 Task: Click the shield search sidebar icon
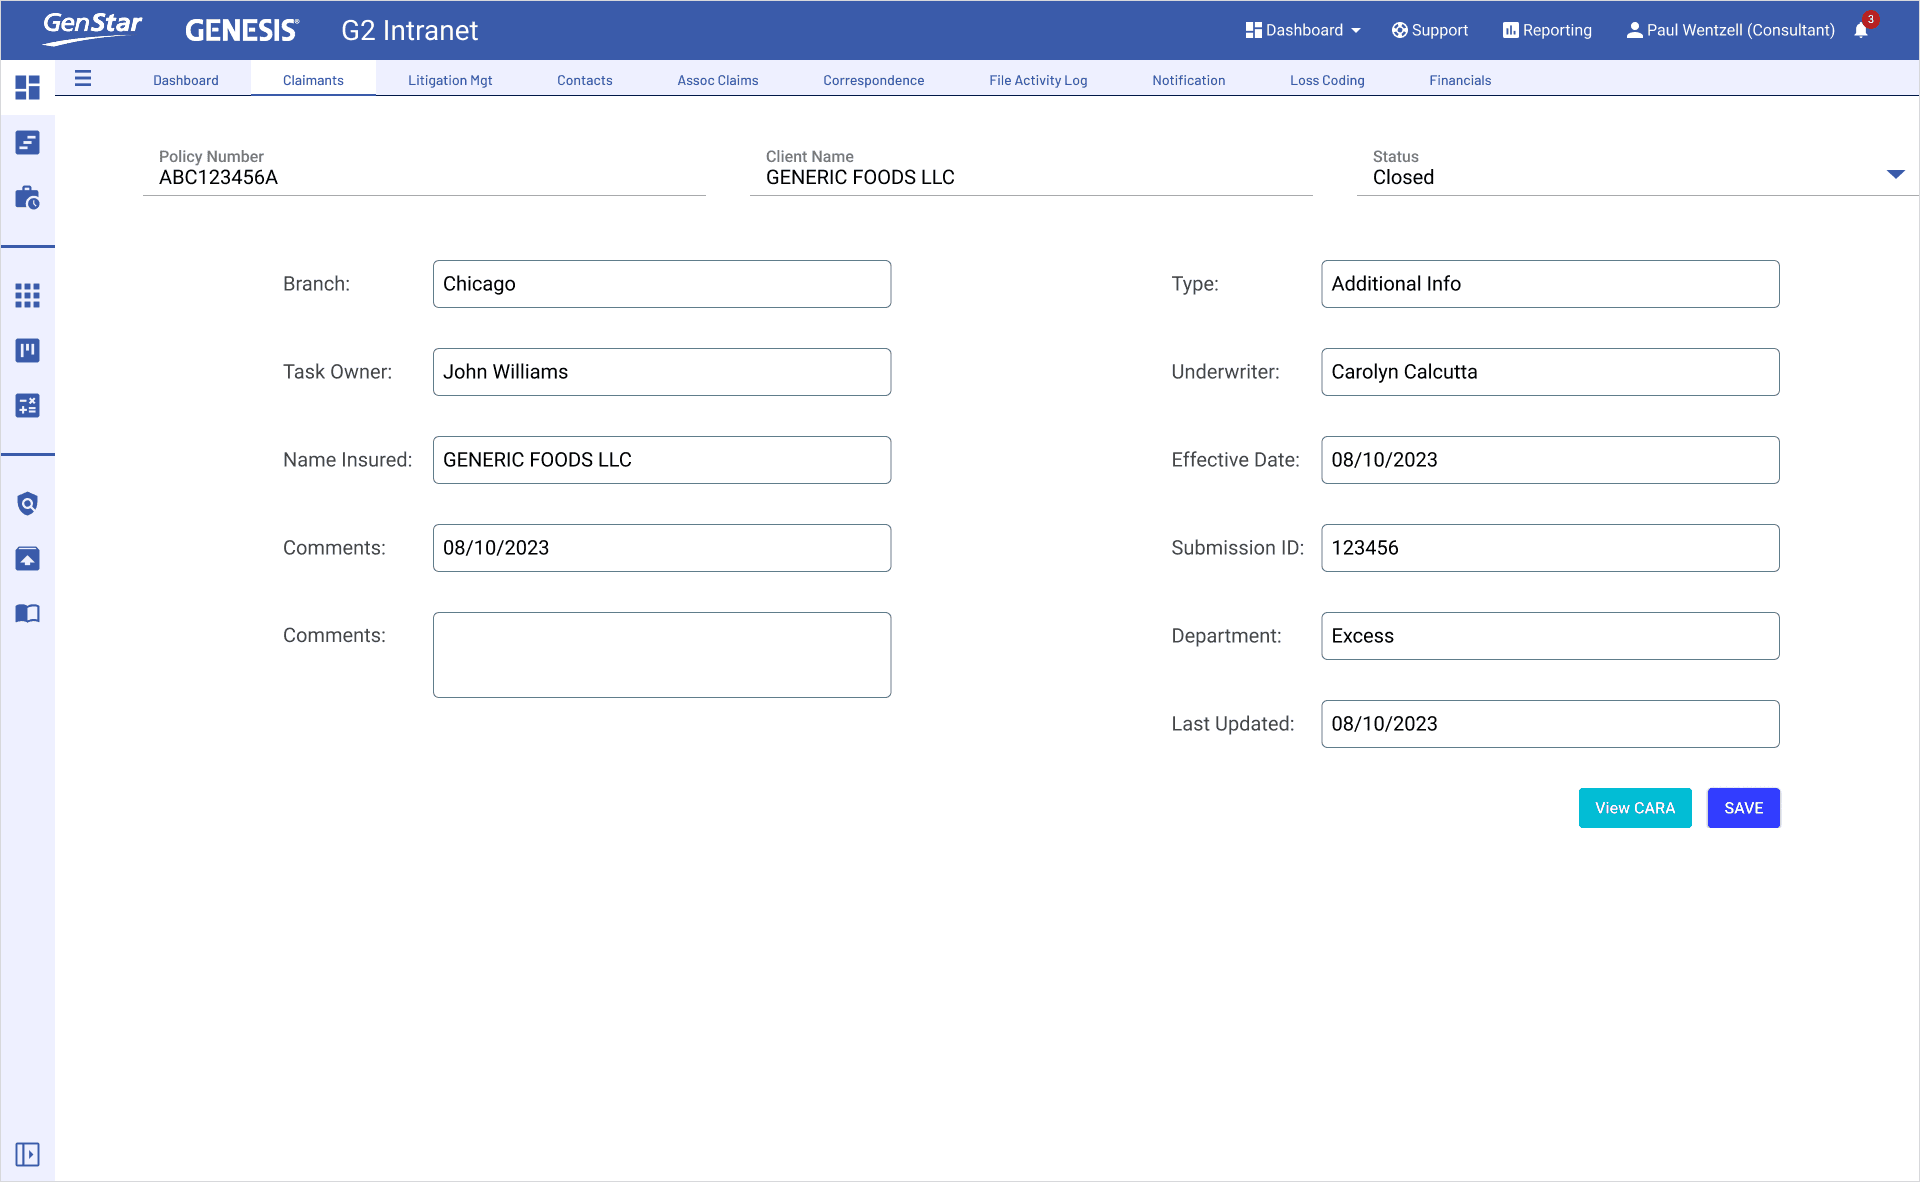tap(28, 503)
